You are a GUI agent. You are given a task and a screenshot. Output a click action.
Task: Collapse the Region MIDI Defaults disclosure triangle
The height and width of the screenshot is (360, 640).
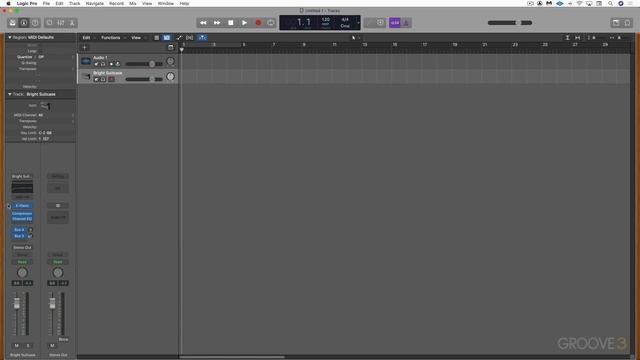point(10,37)
